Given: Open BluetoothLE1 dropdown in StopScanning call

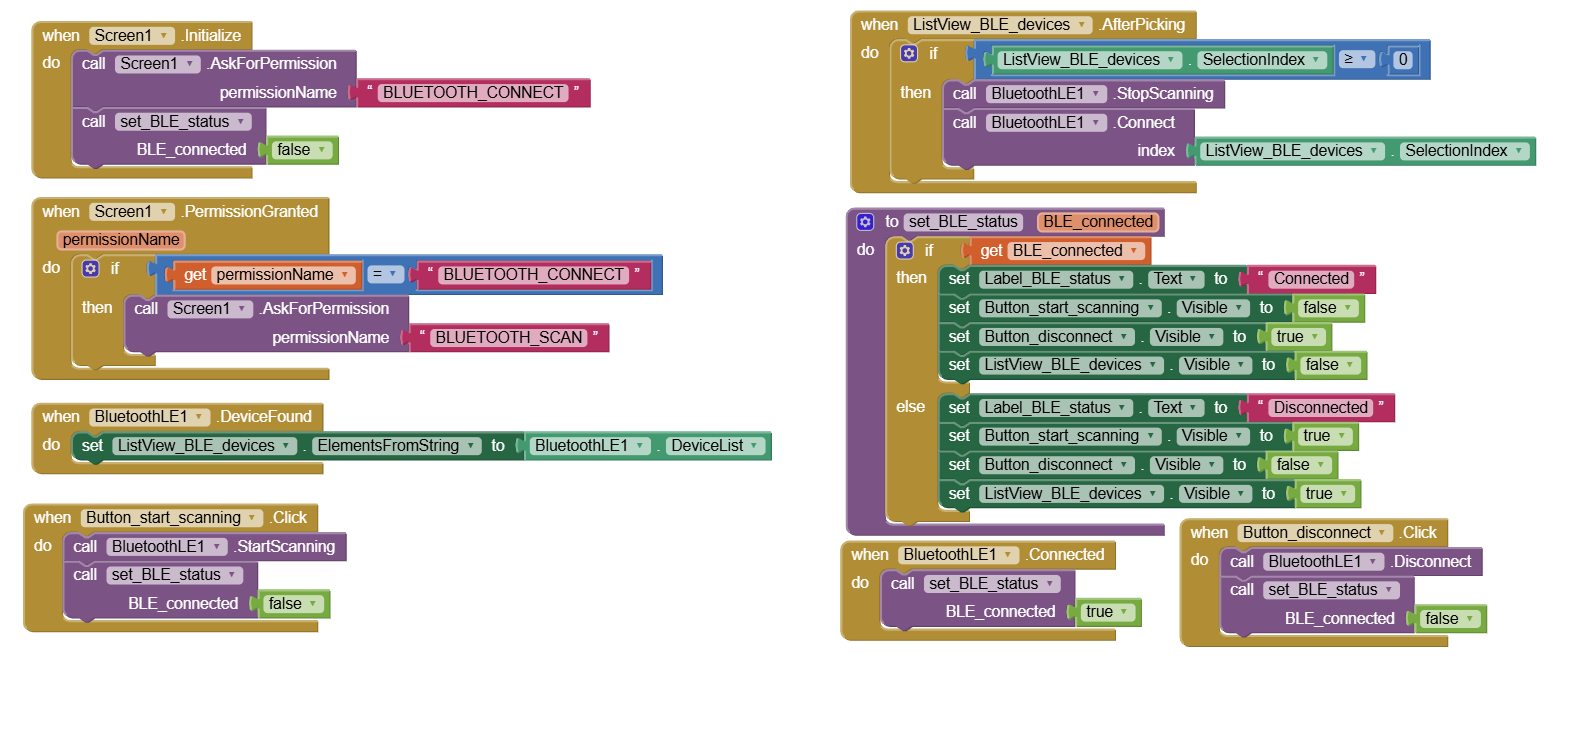Looking at the screenshot, I should coord(1047,94).
